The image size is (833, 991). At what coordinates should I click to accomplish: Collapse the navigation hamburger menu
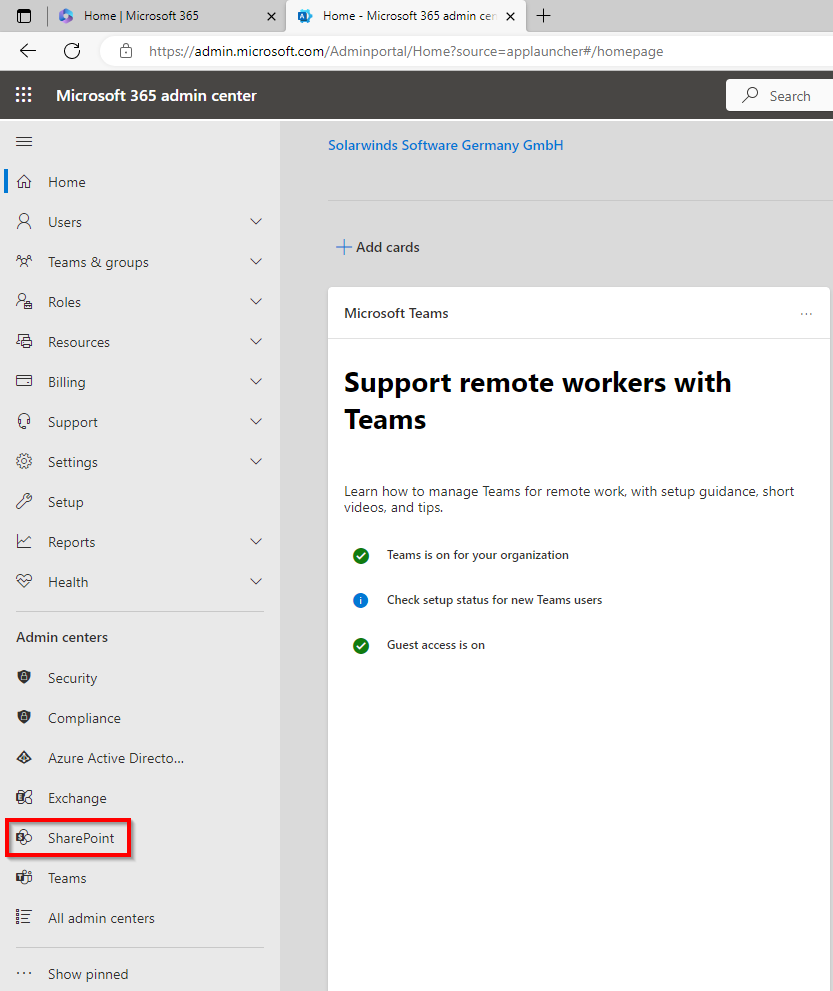(x=24, y=142)
